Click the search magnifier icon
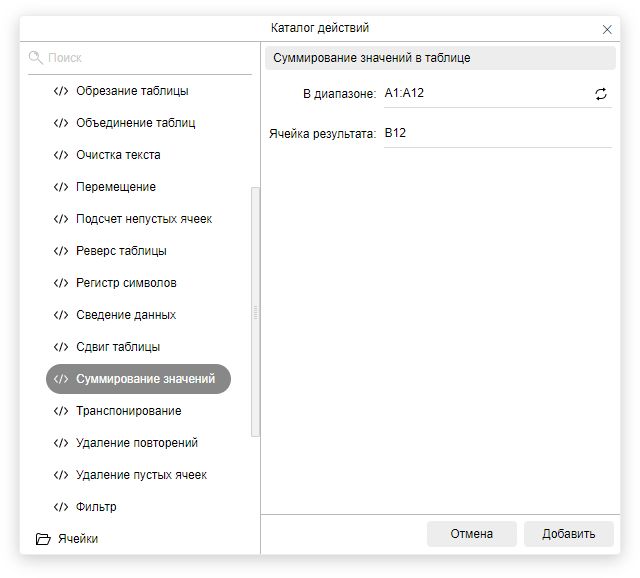Image resolution: width=640 pixels, height=578 pixels. pyautogui.click(x=36, y=58)
